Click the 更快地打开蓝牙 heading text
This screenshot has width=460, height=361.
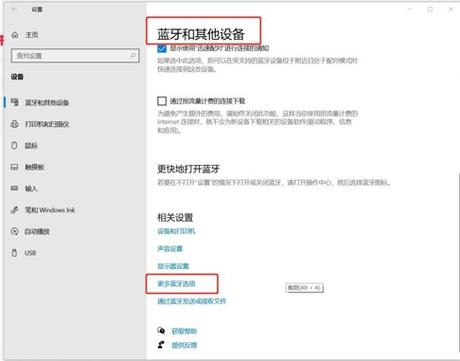188,169
